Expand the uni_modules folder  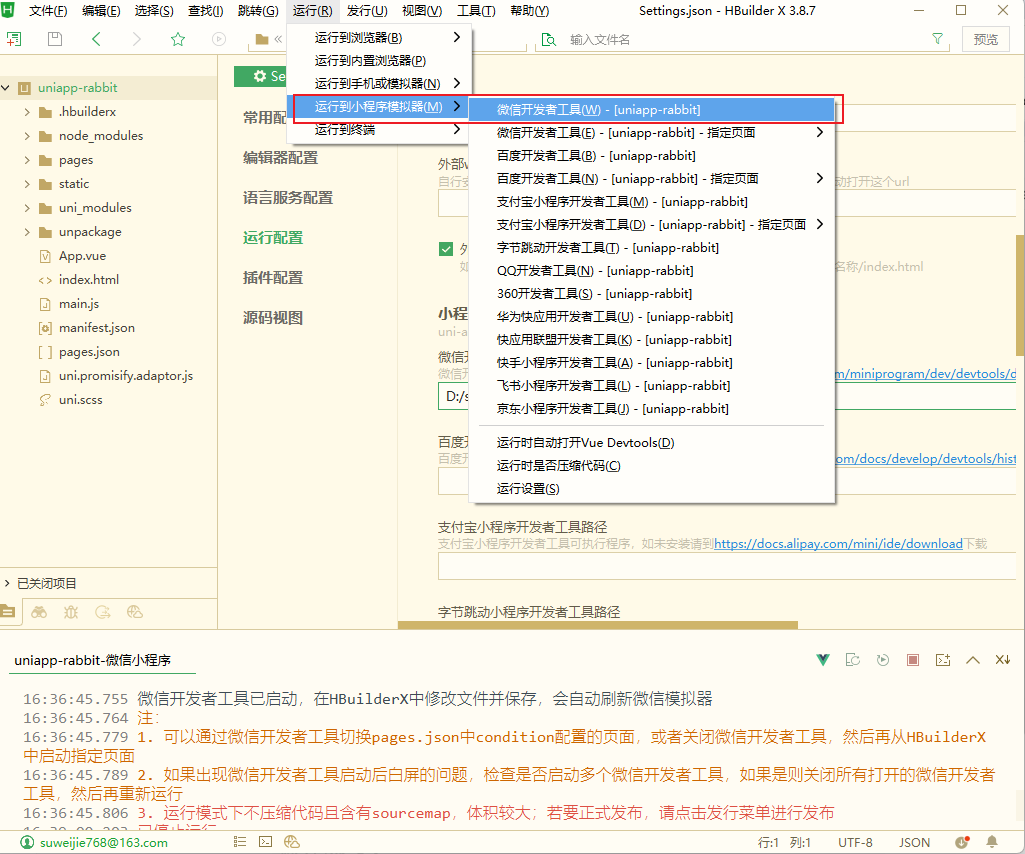pyautogui.click(x=27, y=208)
